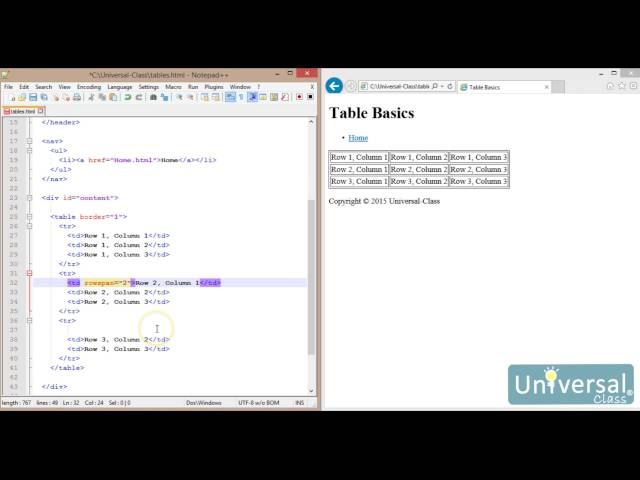640x480 pixels.
Task: Click the Stop Recording square icon
Action: (x=310, y=97)
